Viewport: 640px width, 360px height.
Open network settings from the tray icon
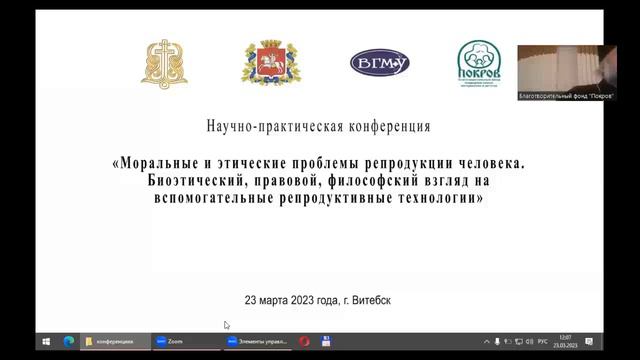[519, 341]
